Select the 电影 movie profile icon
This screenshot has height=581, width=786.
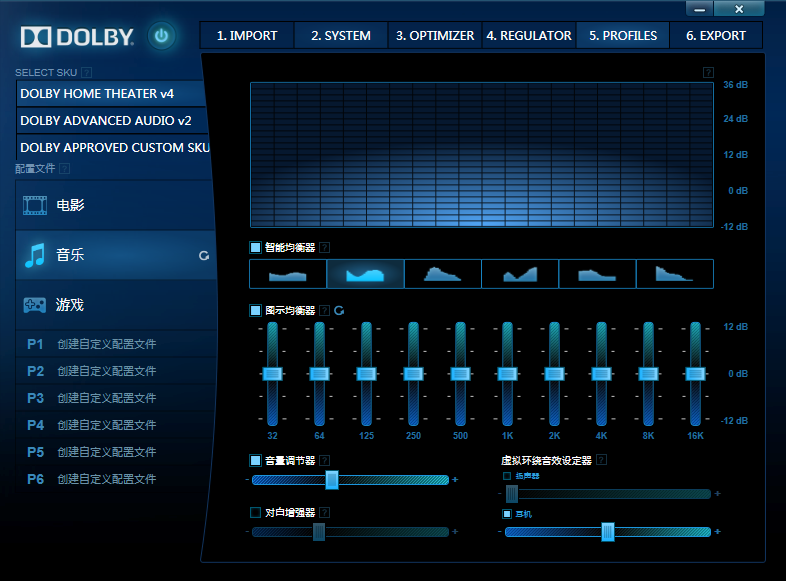coord(35,205)
